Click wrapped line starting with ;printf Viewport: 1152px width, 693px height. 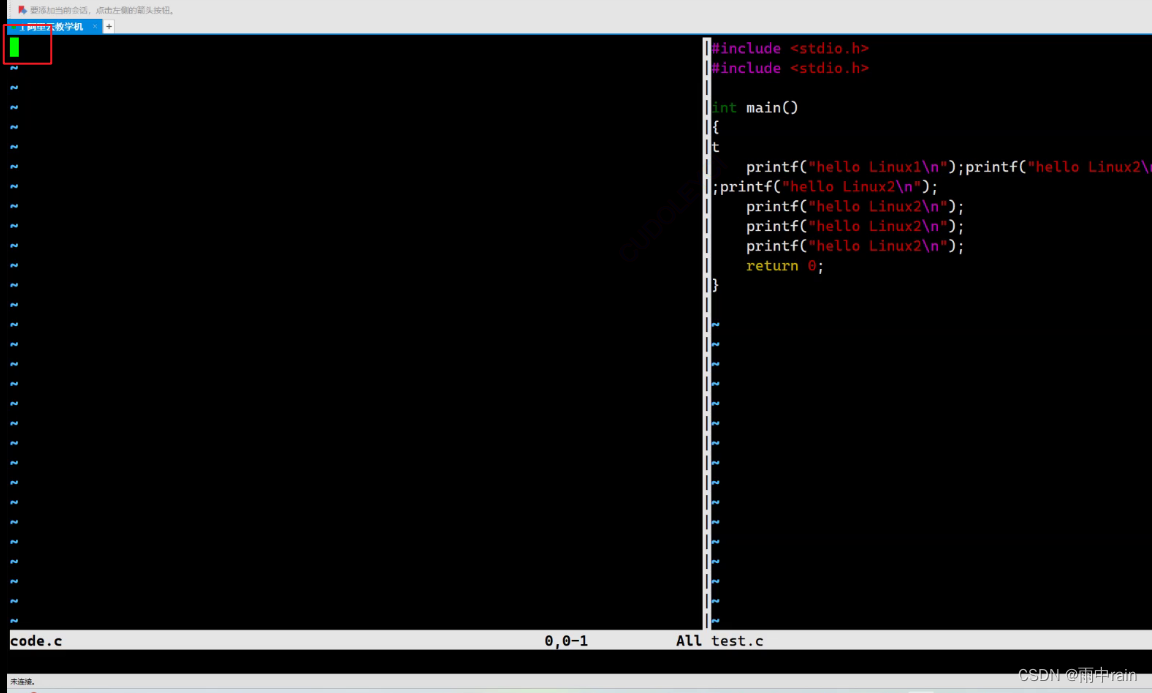click(x=824, y=187)
